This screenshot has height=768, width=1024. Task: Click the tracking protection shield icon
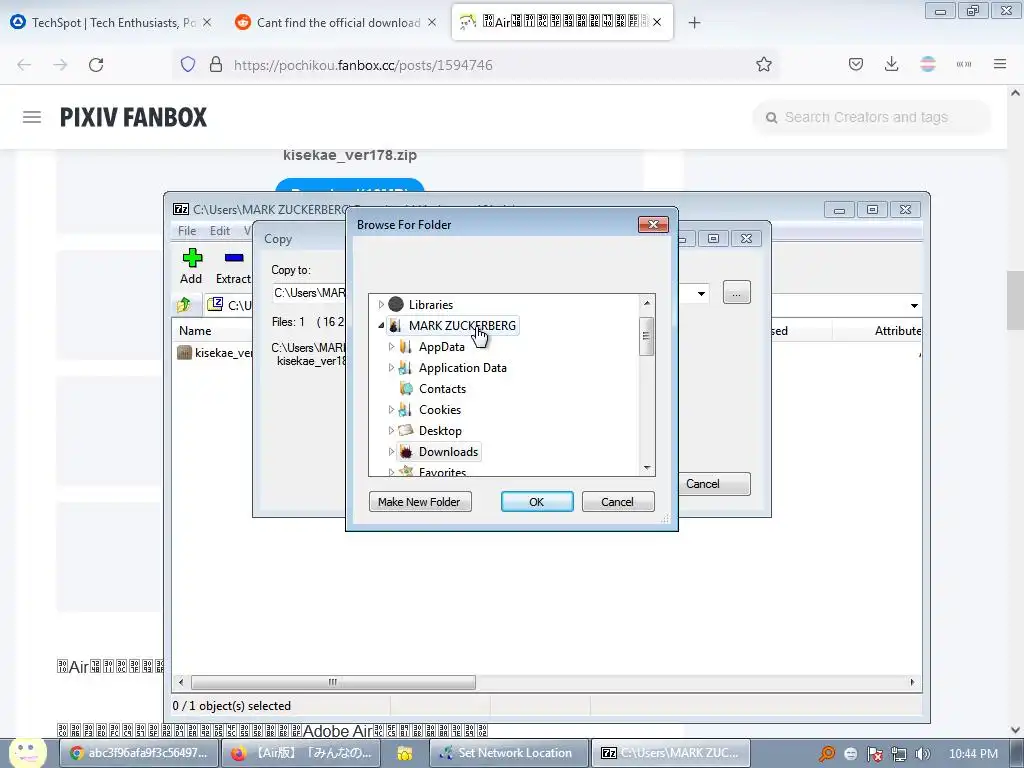coord(188,65)
